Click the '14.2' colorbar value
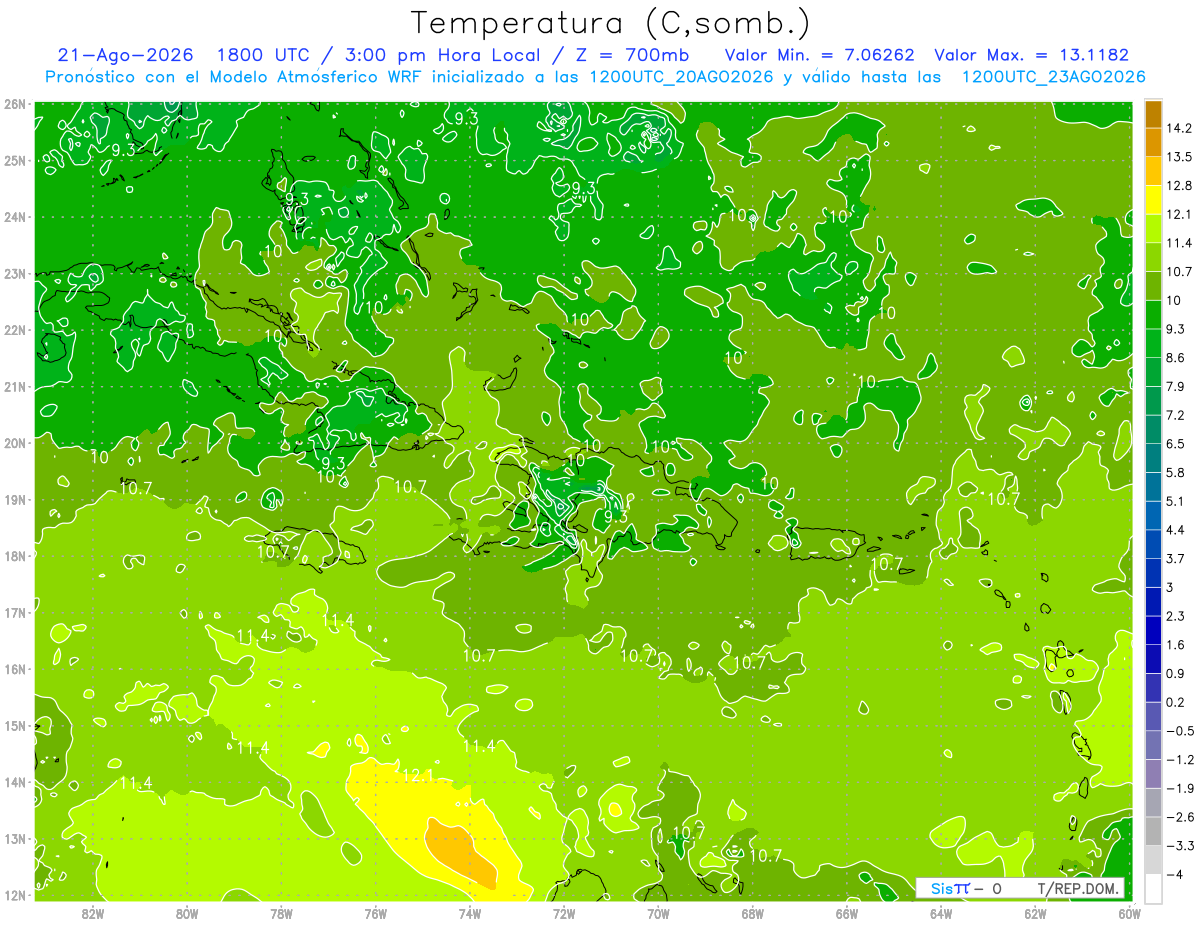Image resolution: width=1200 pixels, height=927 pixels. (1179, 128)
